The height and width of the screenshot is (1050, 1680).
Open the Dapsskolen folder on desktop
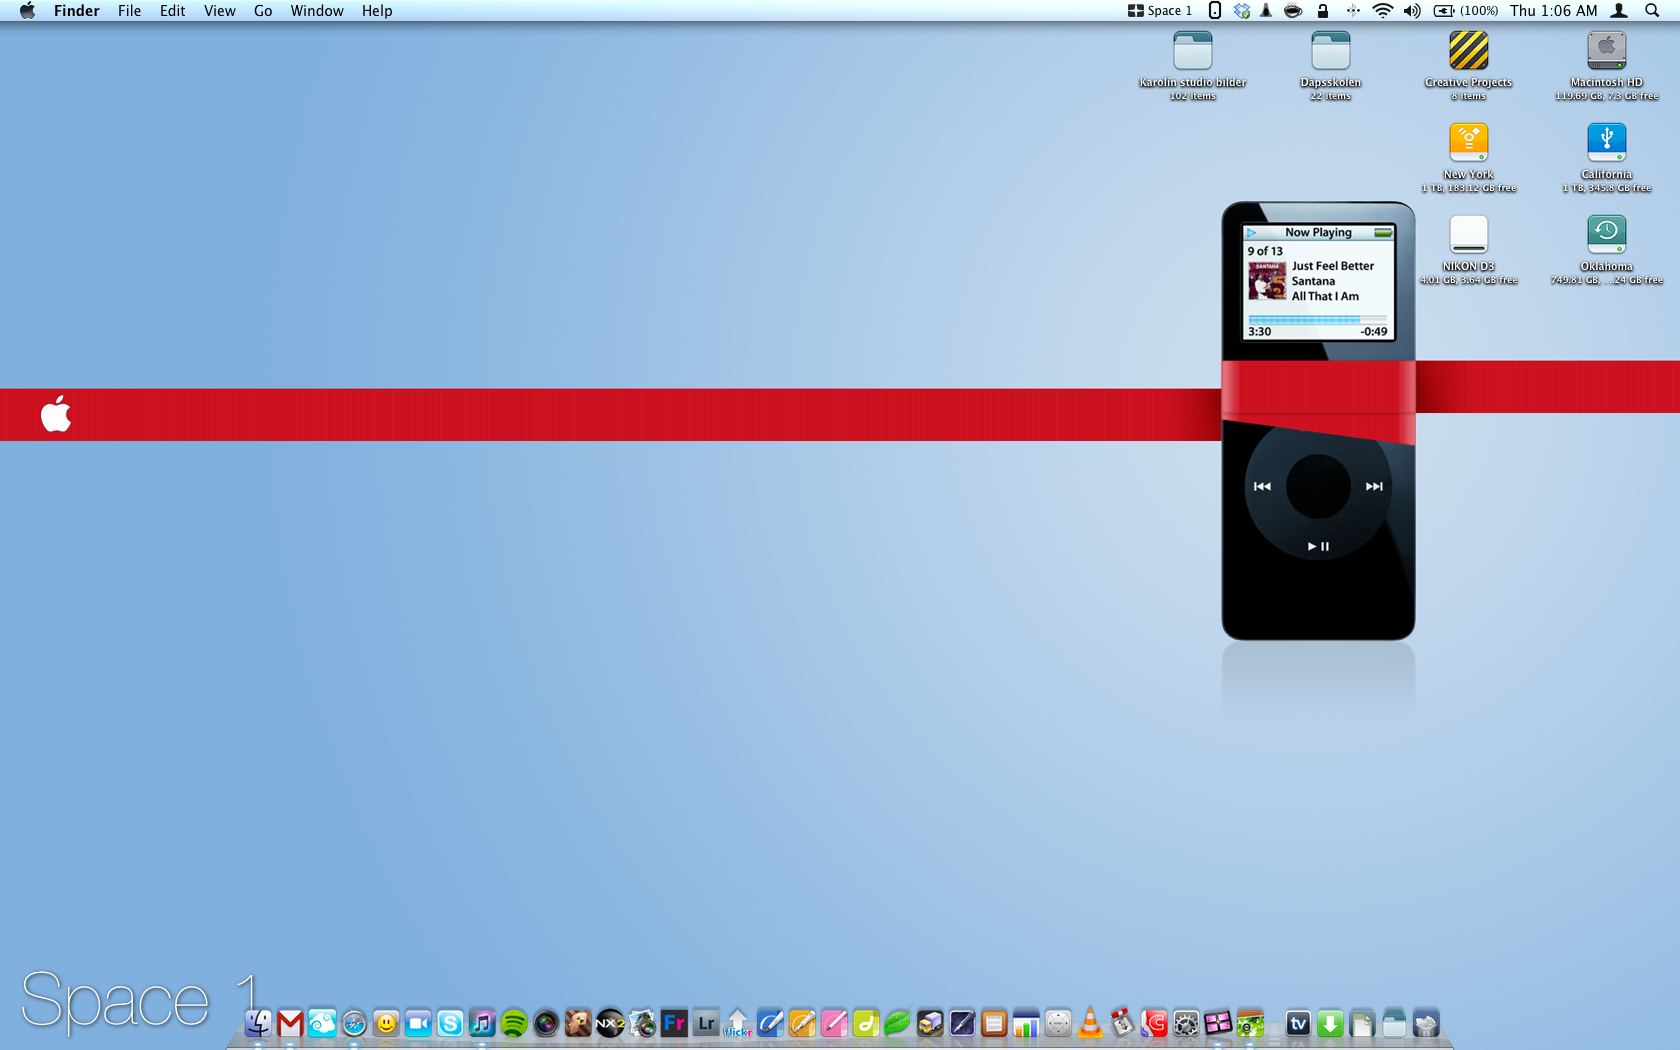coord(1330,51)
